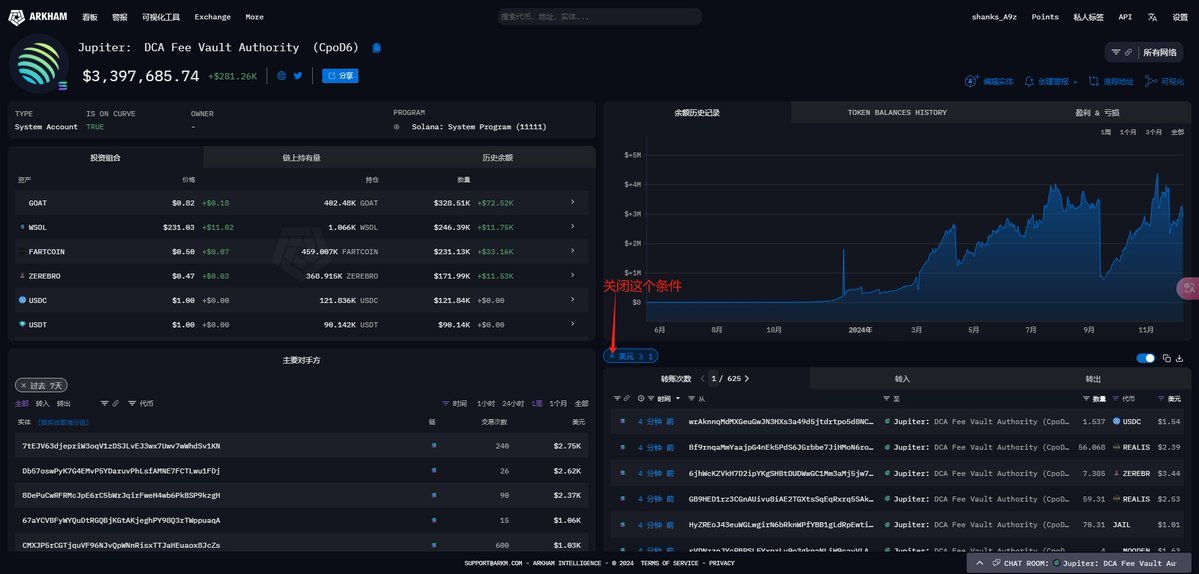Download transfers with the download icon
Screen dimensions: 1199x574
point(1179,358)
